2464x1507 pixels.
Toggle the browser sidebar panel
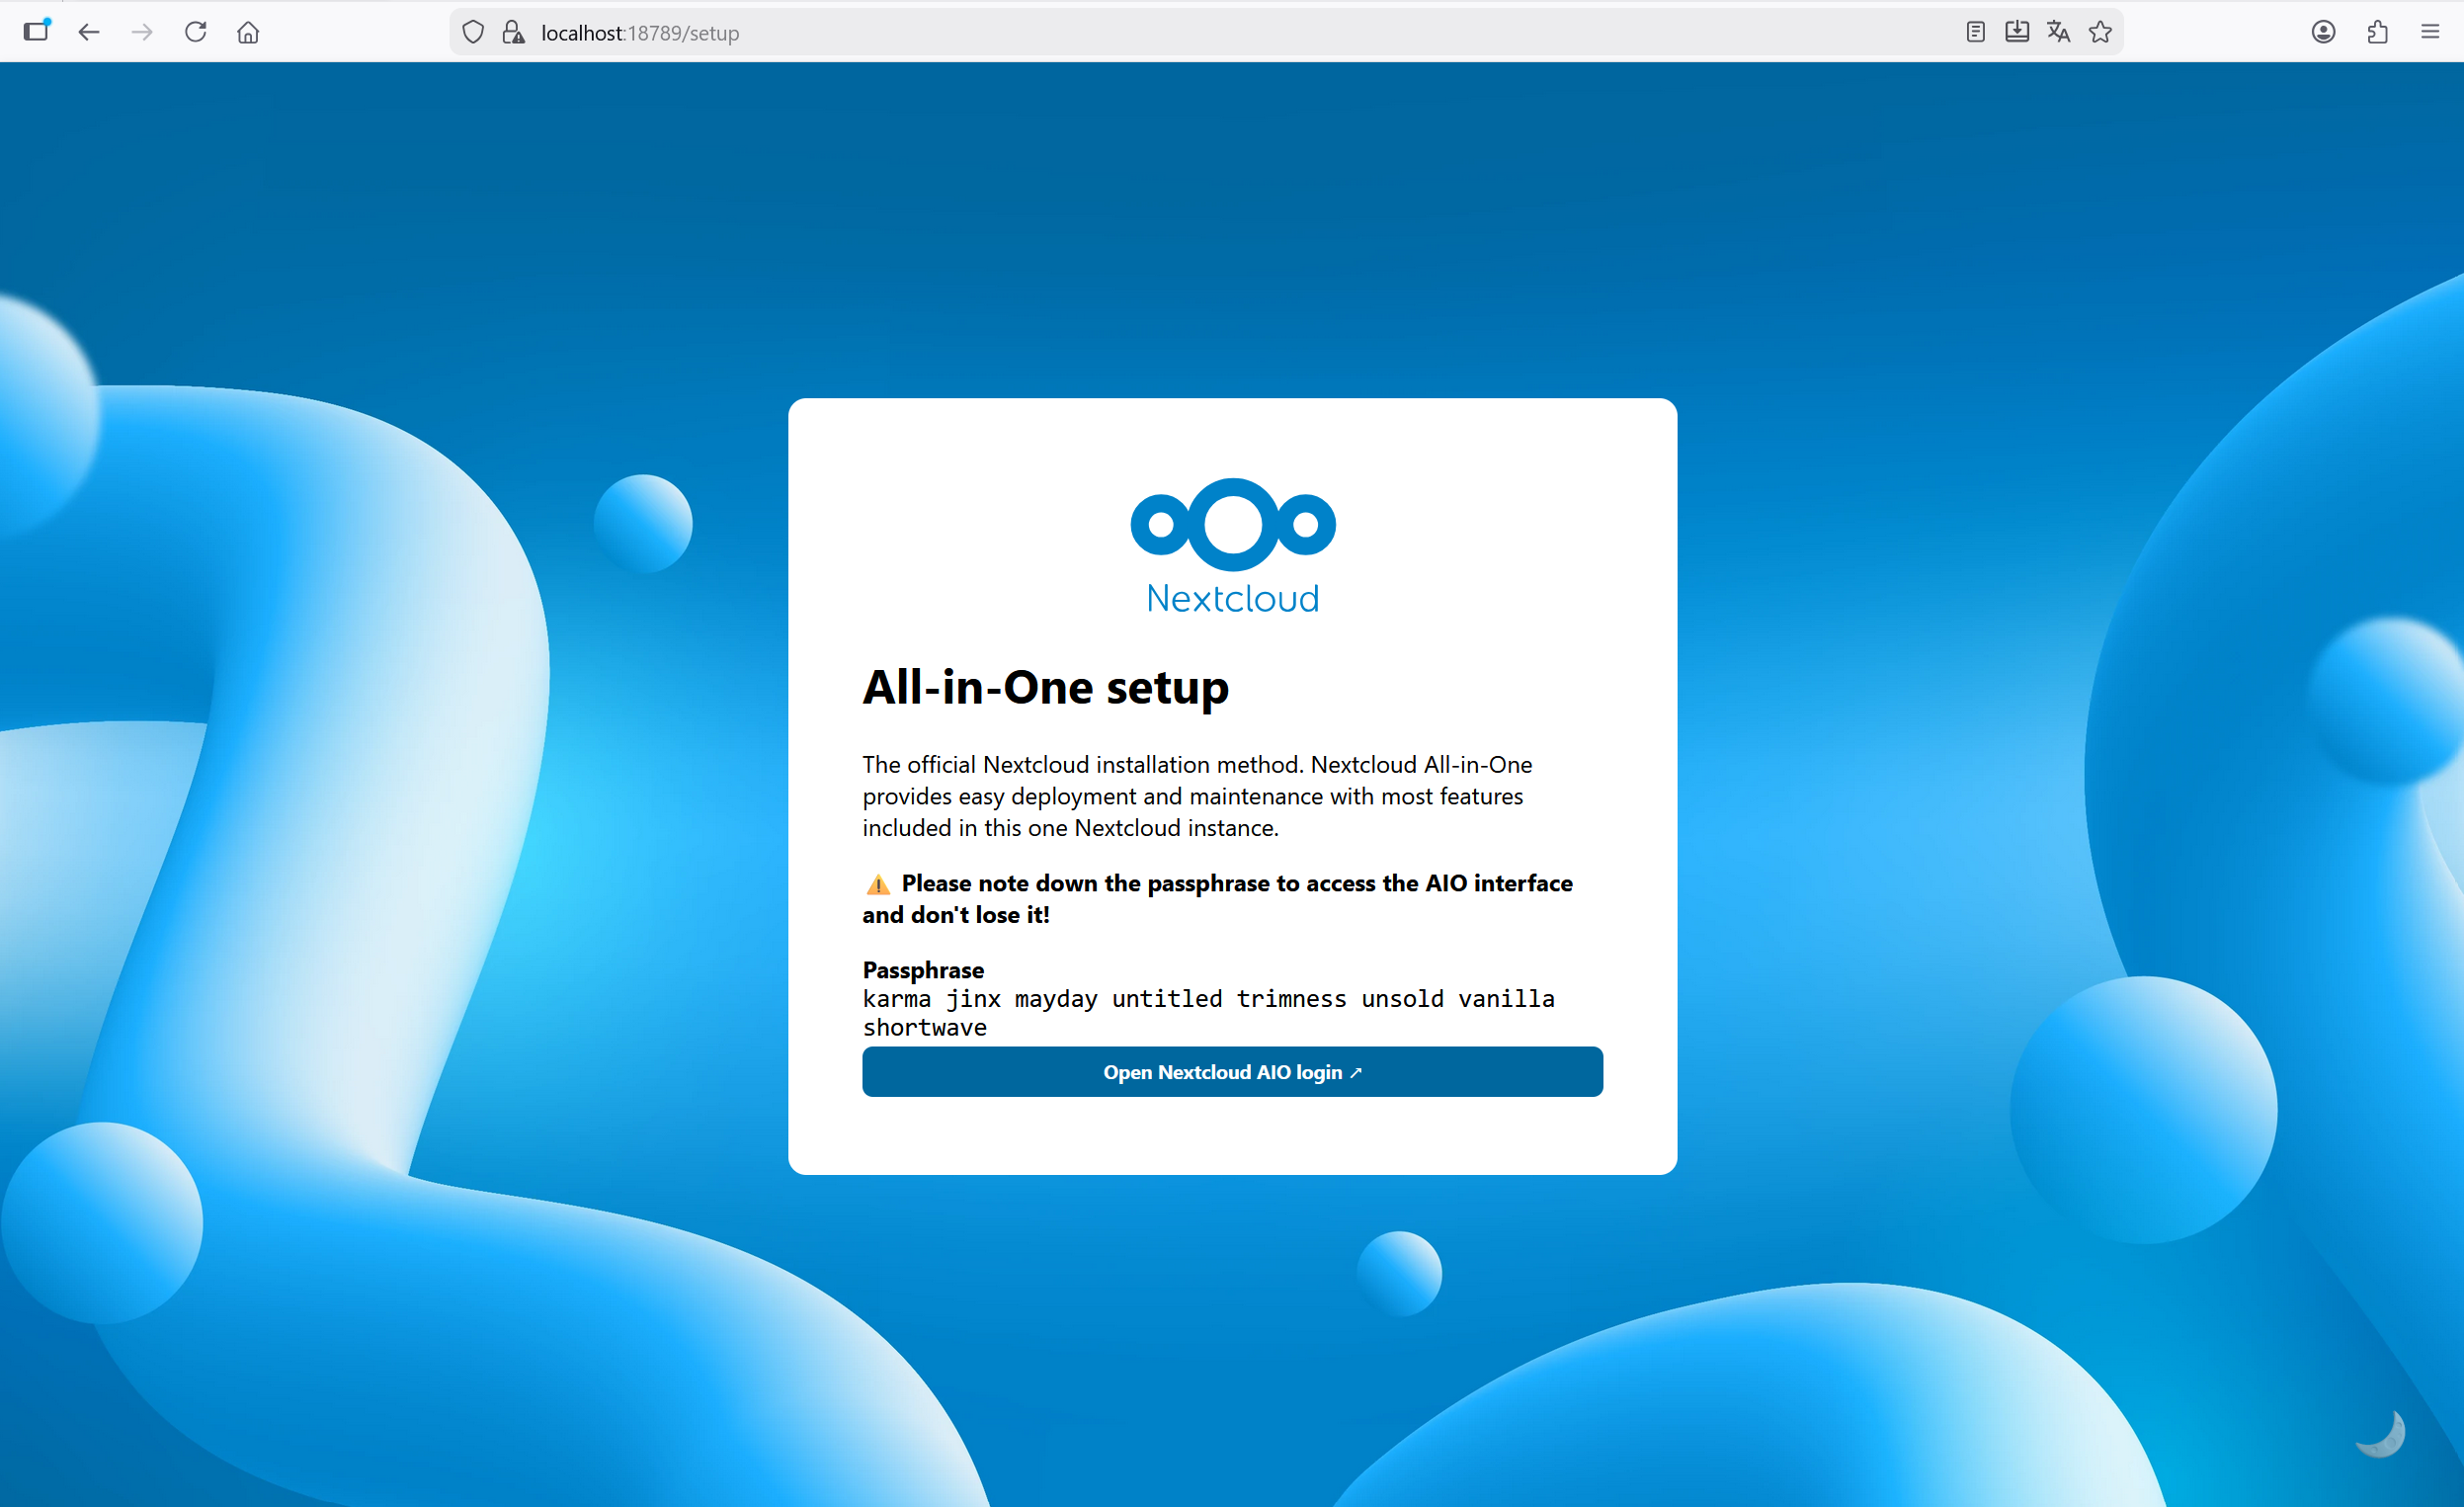[x=36, y=31]
